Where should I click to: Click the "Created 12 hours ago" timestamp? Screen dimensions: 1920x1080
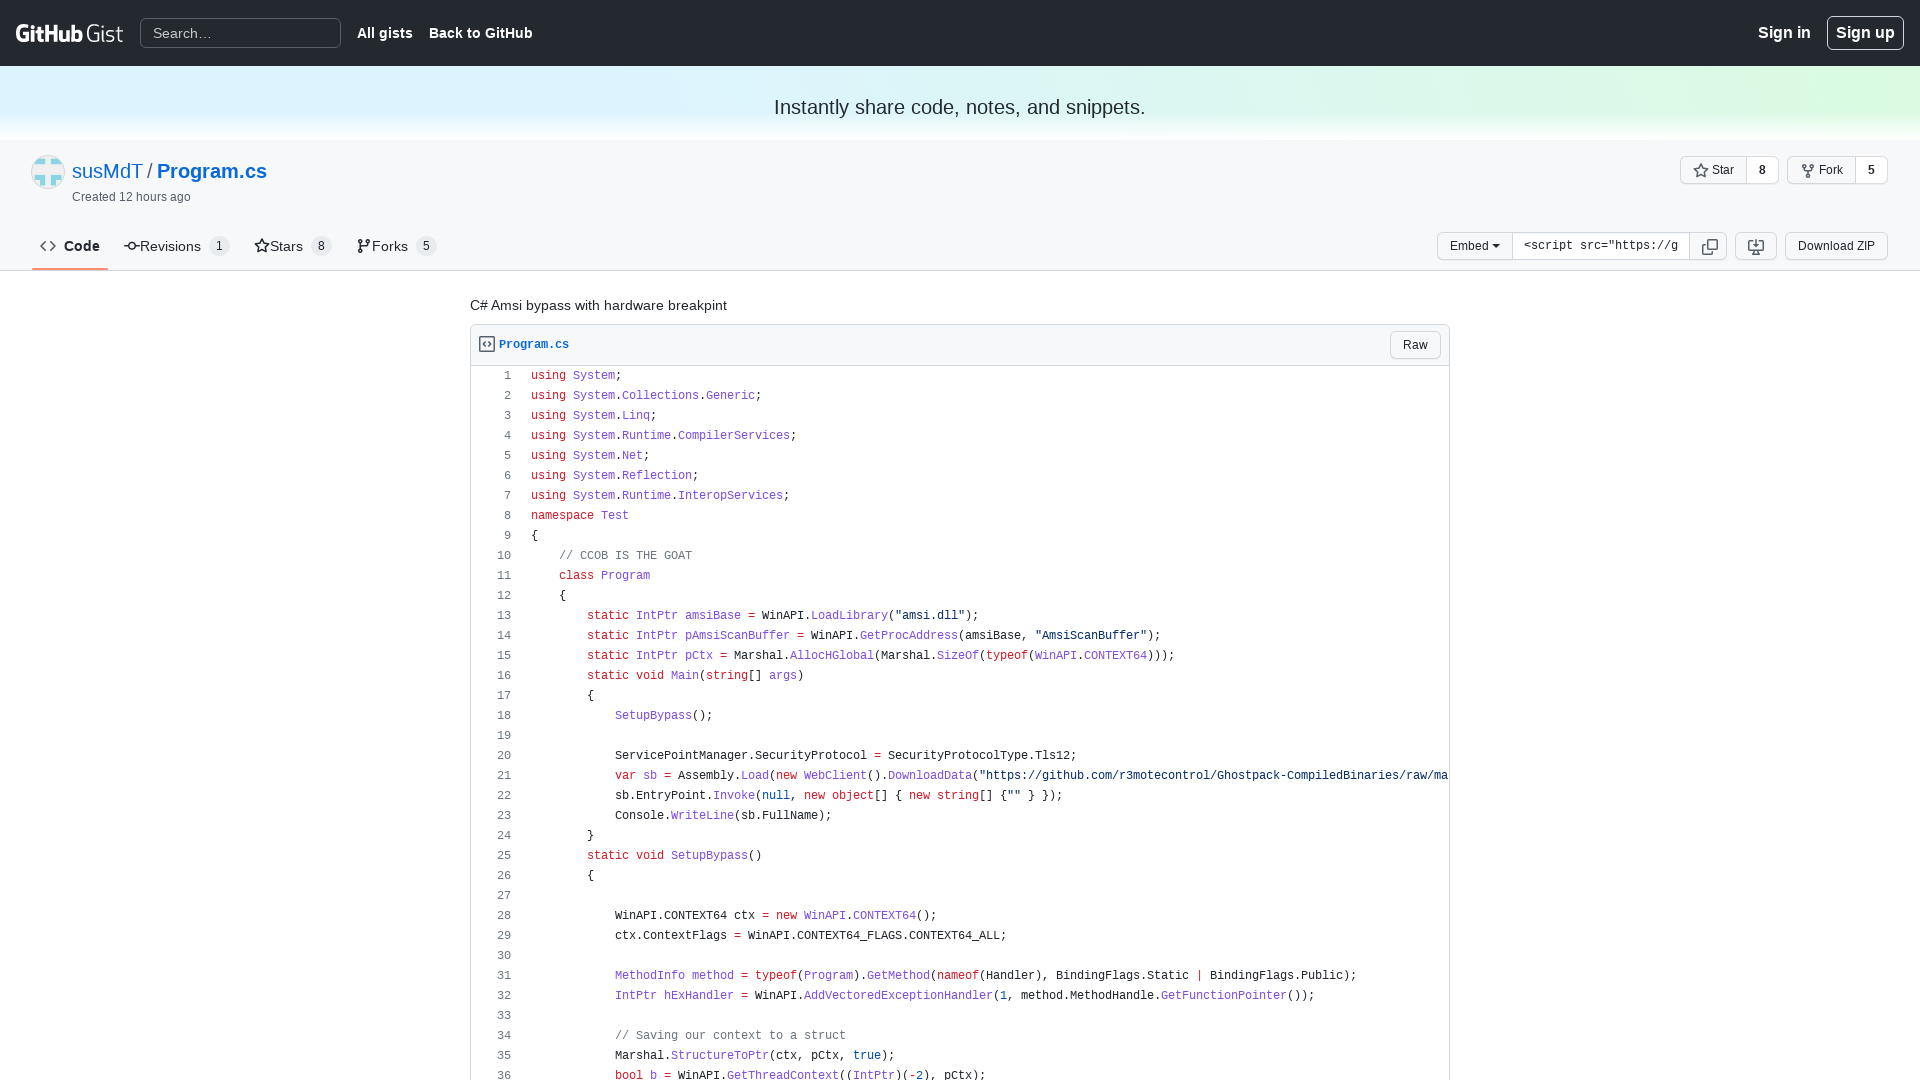(131, 197)
